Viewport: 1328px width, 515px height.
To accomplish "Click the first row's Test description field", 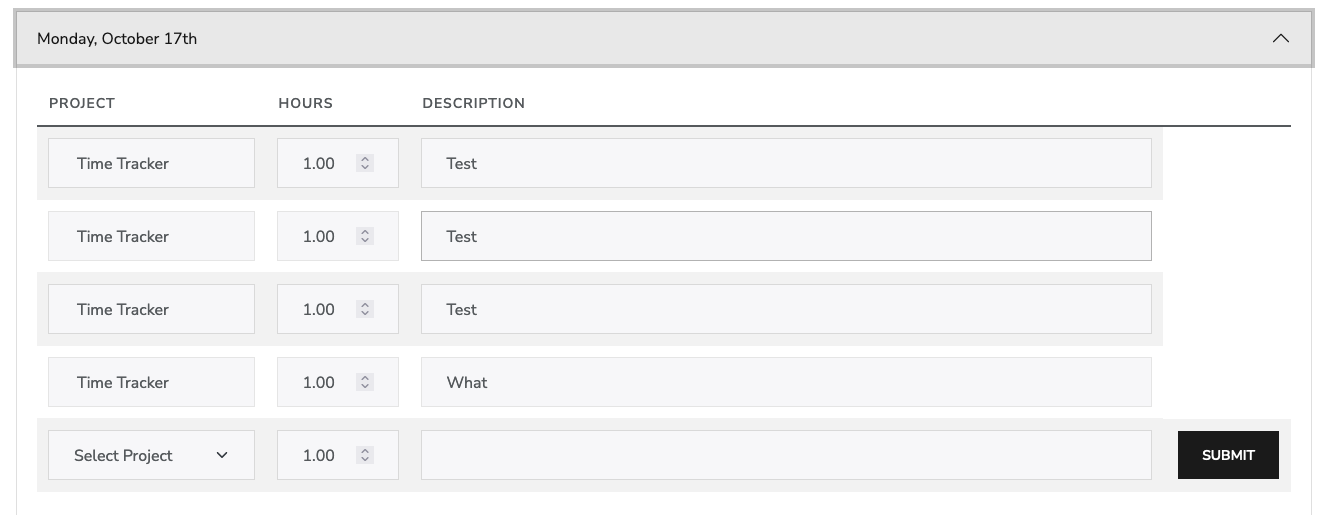I will (x=786, y=163).
